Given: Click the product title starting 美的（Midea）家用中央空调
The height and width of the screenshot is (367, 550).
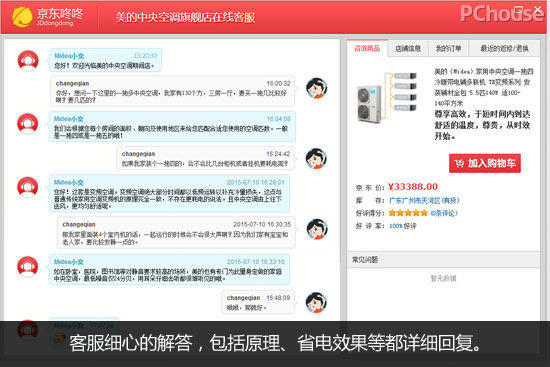Looking at the screenshot, I should (x=484, y=87).
